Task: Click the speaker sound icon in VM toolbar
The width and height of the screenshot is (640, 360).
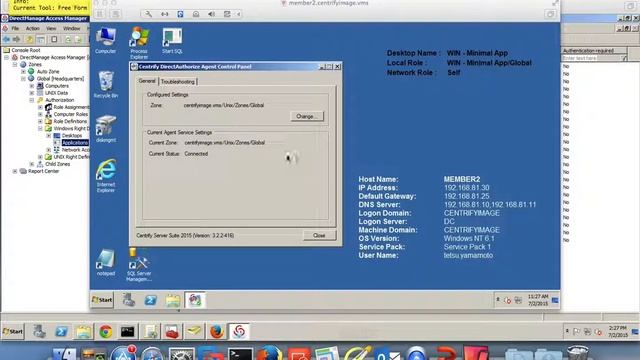Action: click(211, 14)
